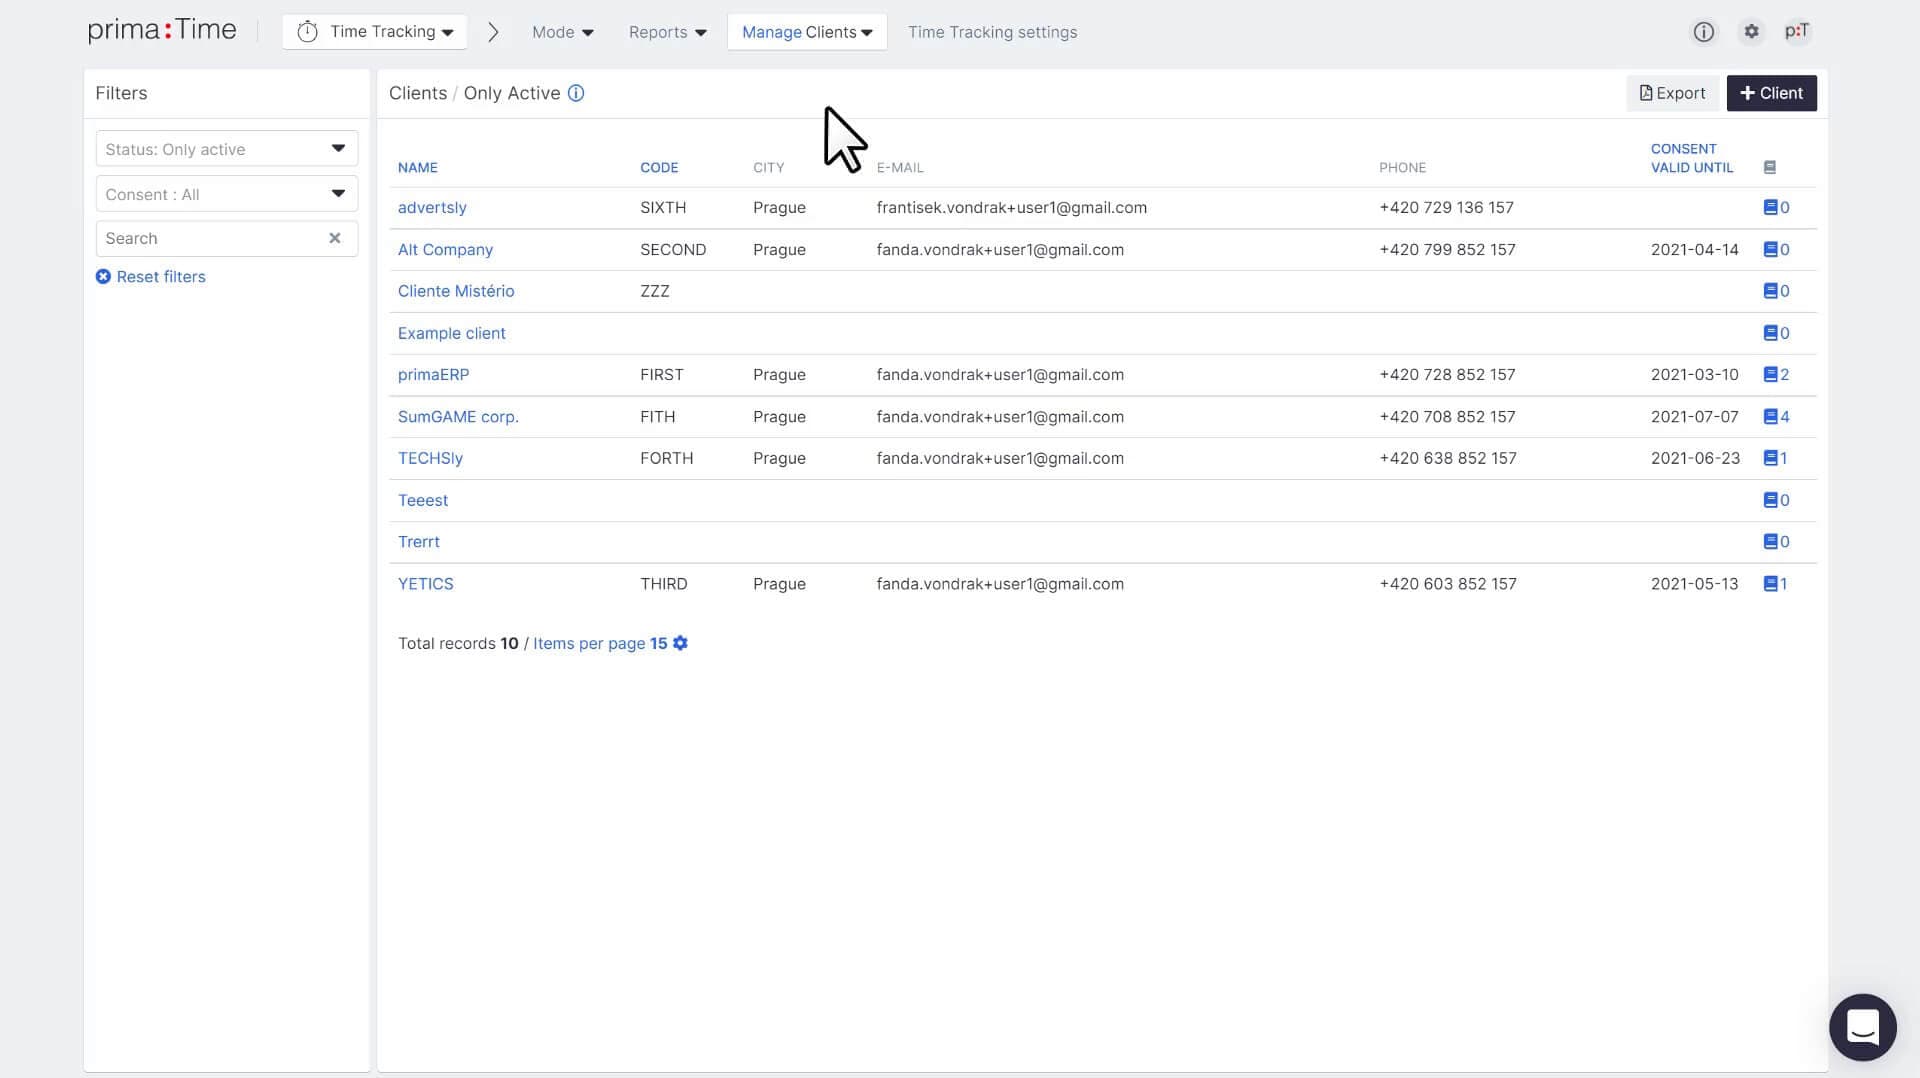Open projects icon for Alt Company row
1920x1078 pixels.
click(1776, 250)
